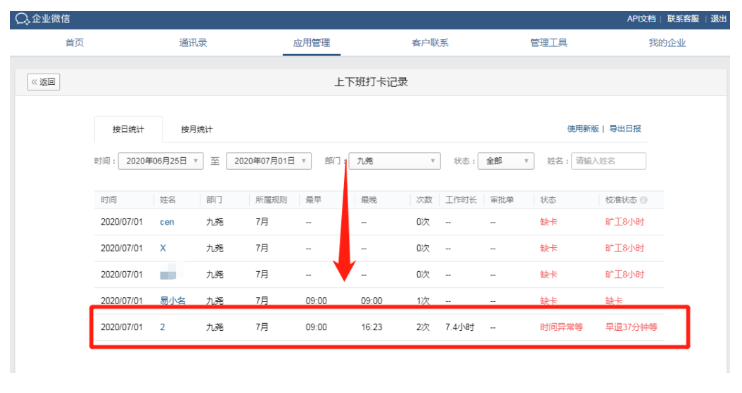Open the API文档 link
Viewport: 742px width, 393px height.
point(641,18)
